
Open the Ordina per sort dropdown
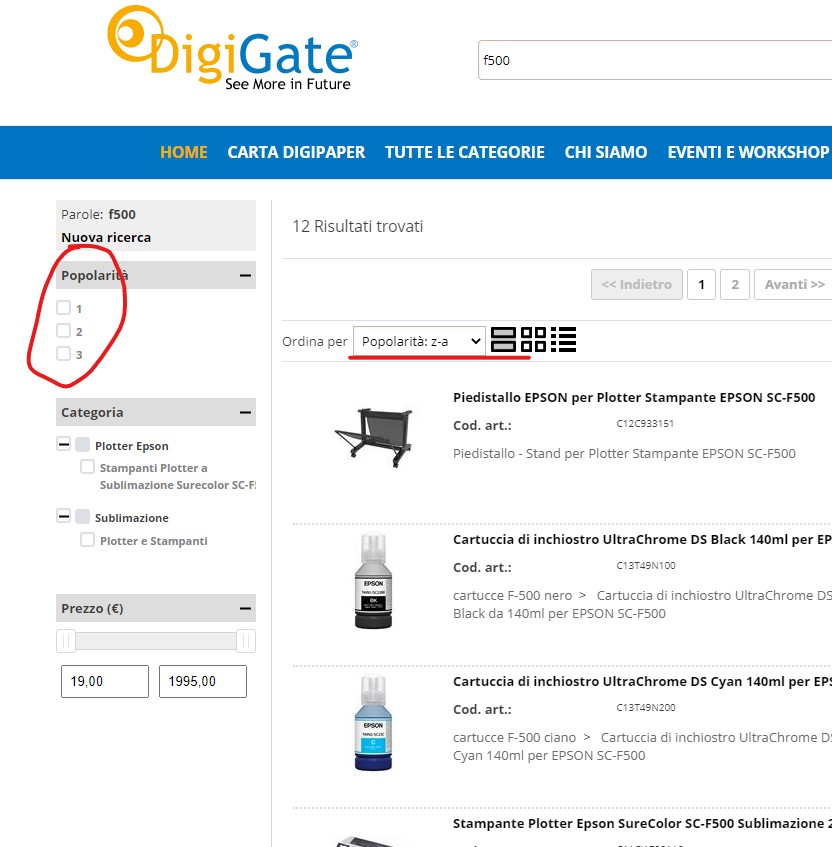pos(419,341)
